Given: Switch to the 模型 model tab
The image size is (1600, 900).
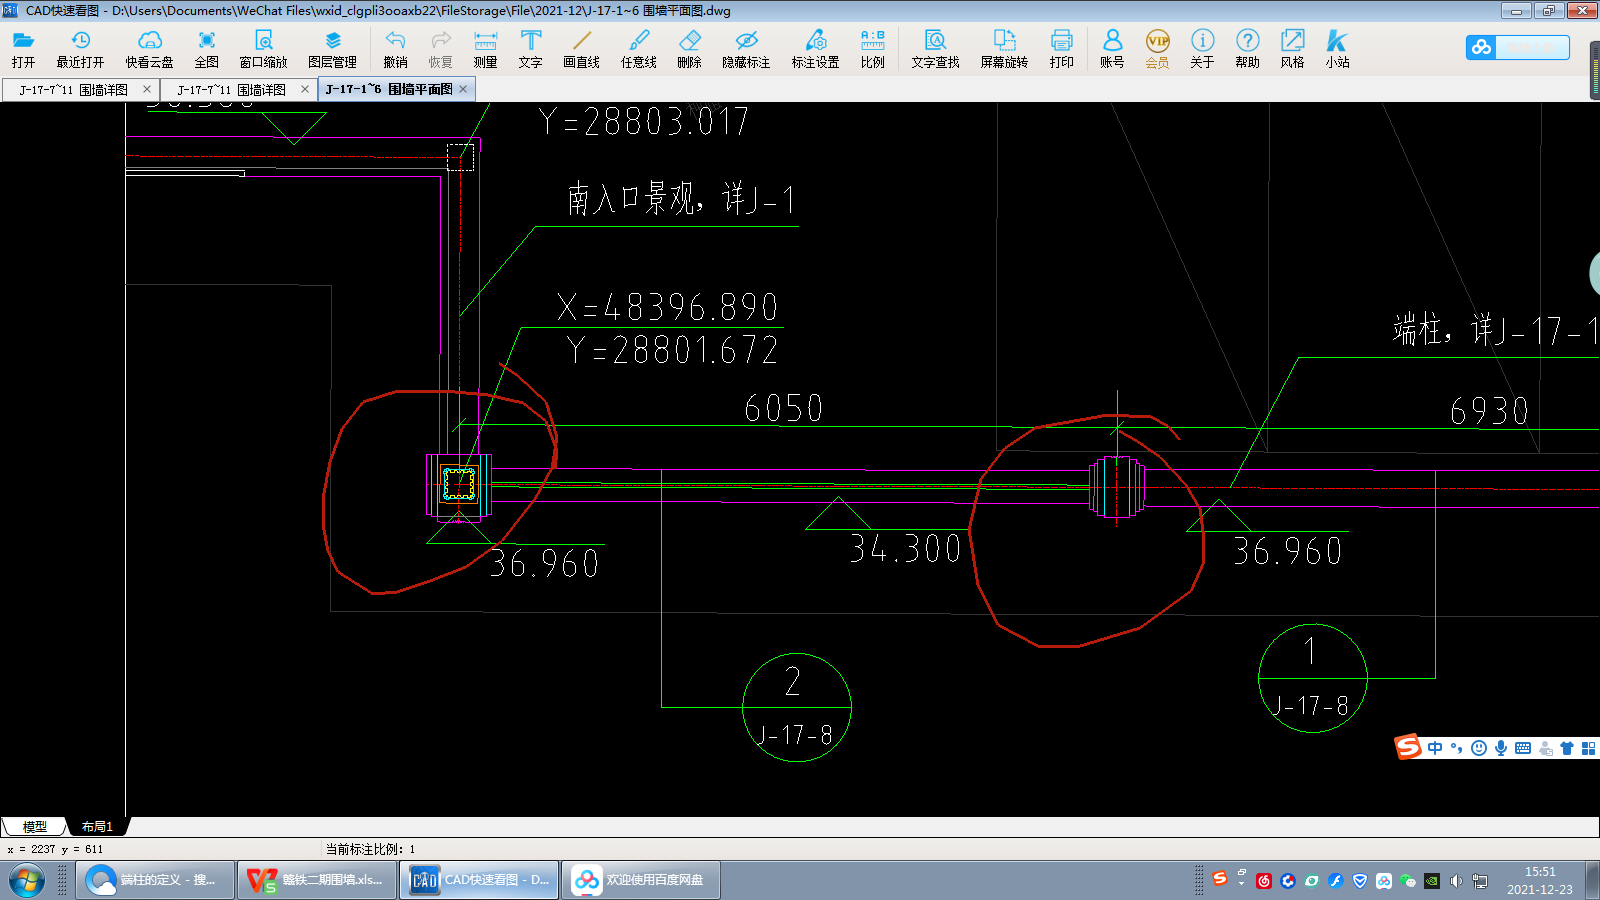Looking at the screenshot, I should pyautogui.click(x=35, y=827).
